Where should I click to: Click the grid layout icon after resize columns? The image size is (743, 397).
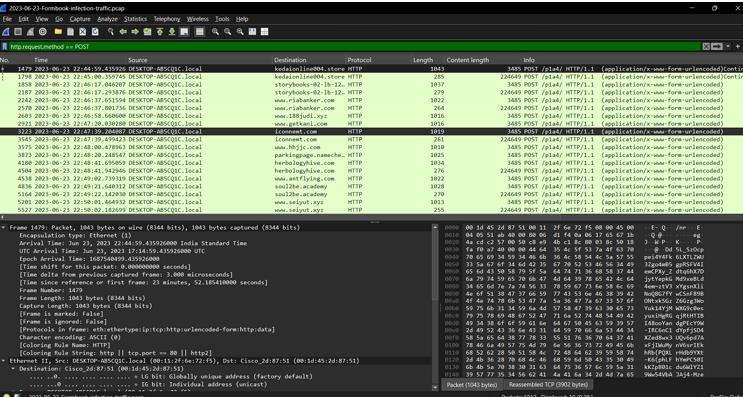click(265, 32)
